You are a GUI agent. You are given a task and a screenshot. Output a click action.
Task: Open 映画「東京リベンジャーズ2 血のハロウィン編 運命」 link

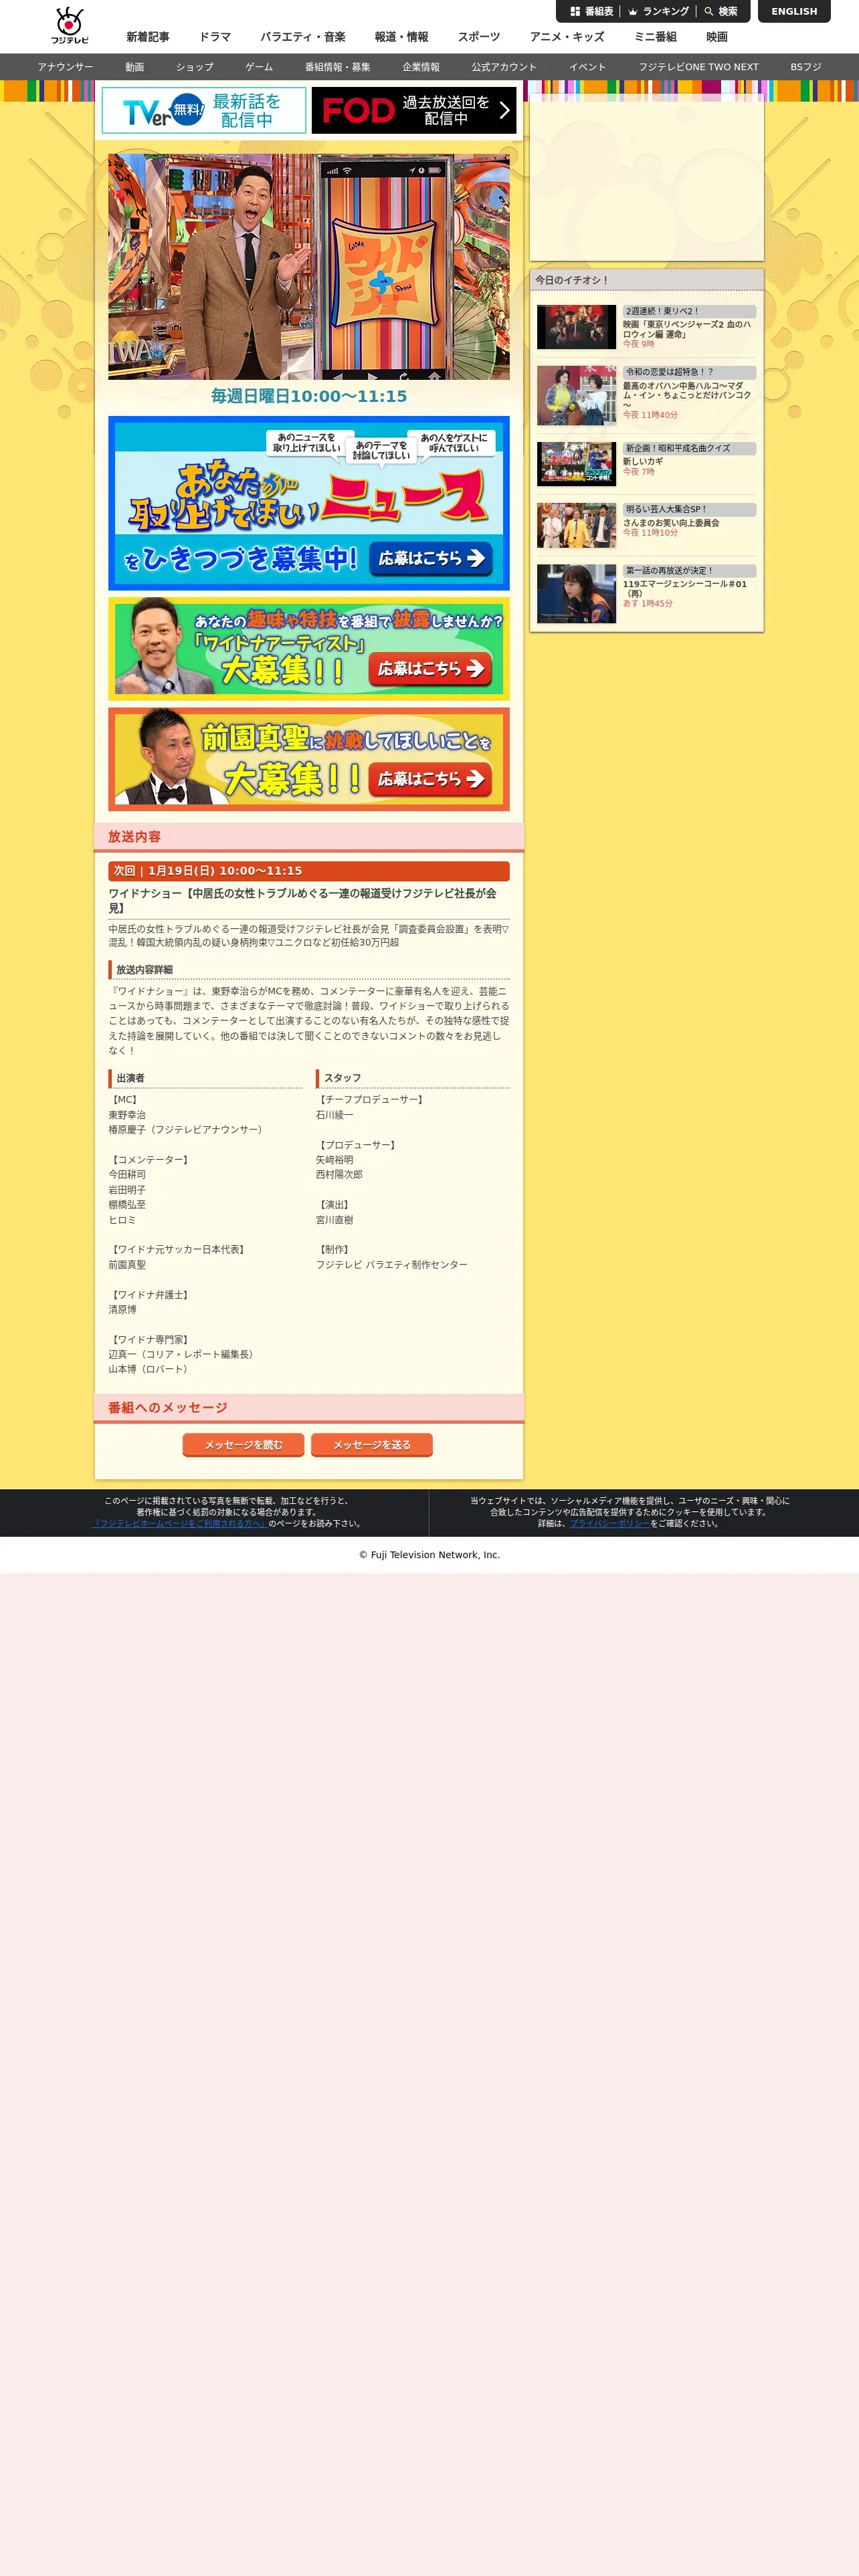point(687,329)
